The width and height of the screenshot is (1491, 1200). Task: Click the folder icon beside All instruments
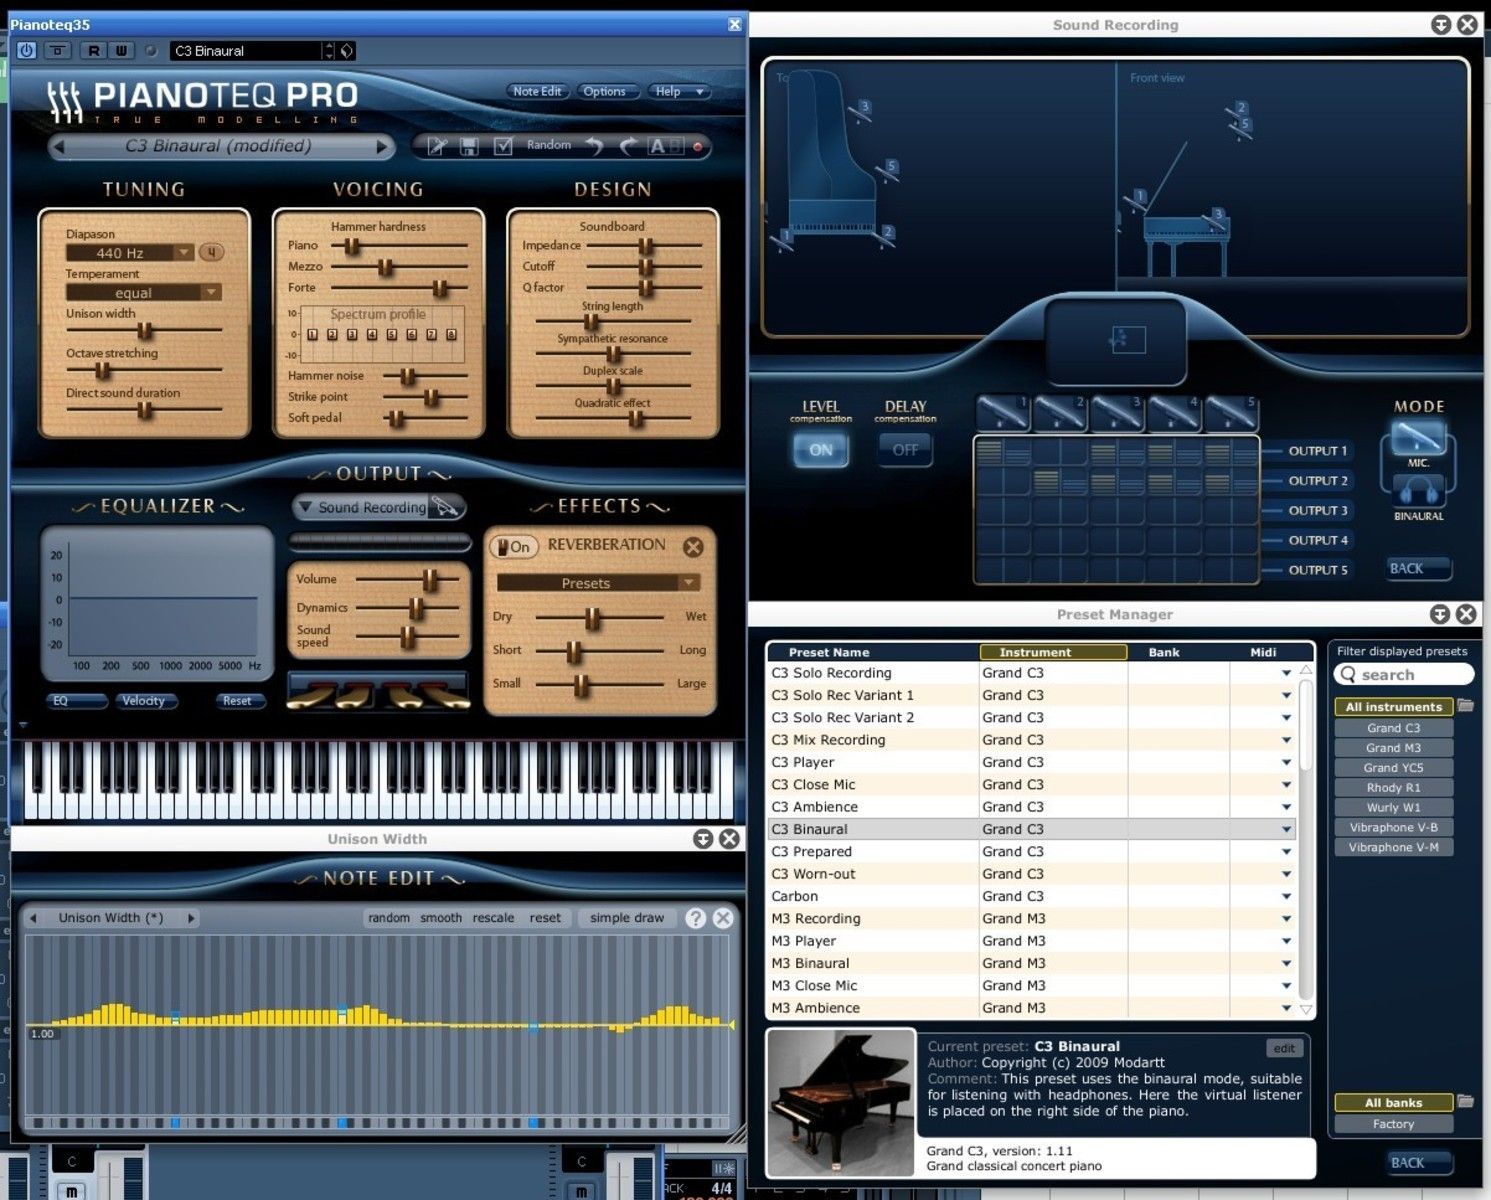1466,706
